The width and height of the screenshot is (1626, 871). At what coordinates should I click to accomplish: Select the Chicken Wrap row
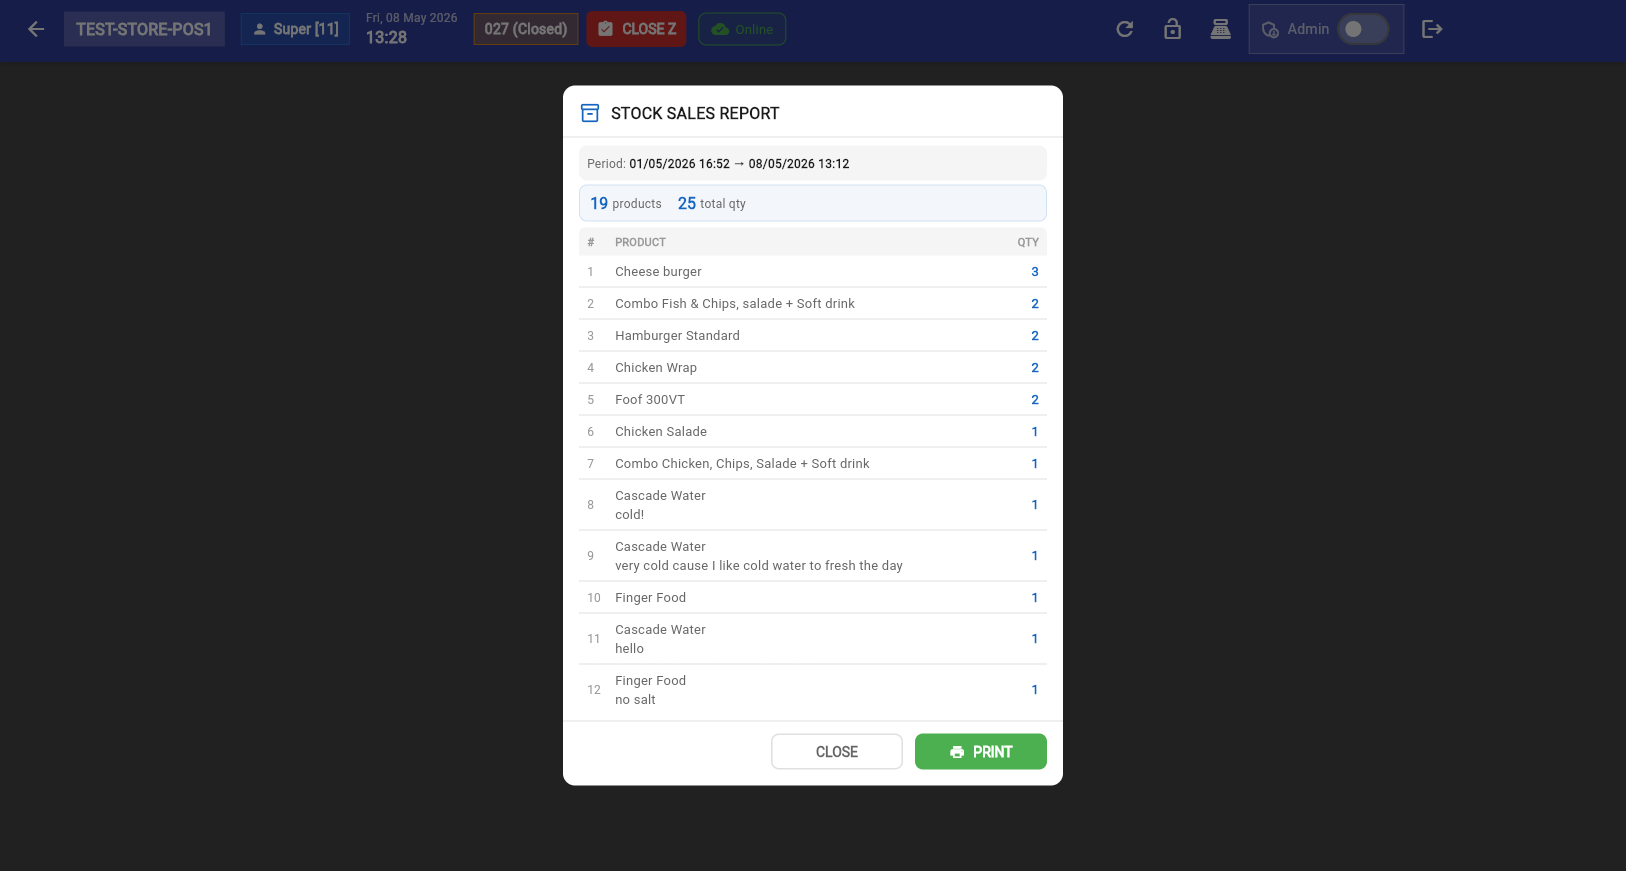[813, 368]
